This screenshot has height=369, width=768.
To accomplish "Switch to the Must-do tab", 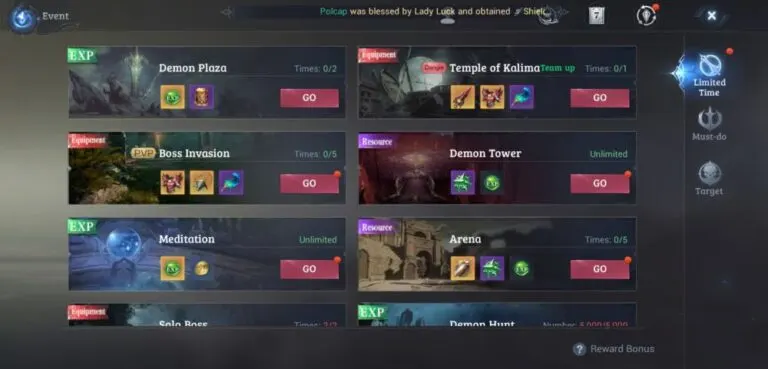I will click(x=709, y=124).
